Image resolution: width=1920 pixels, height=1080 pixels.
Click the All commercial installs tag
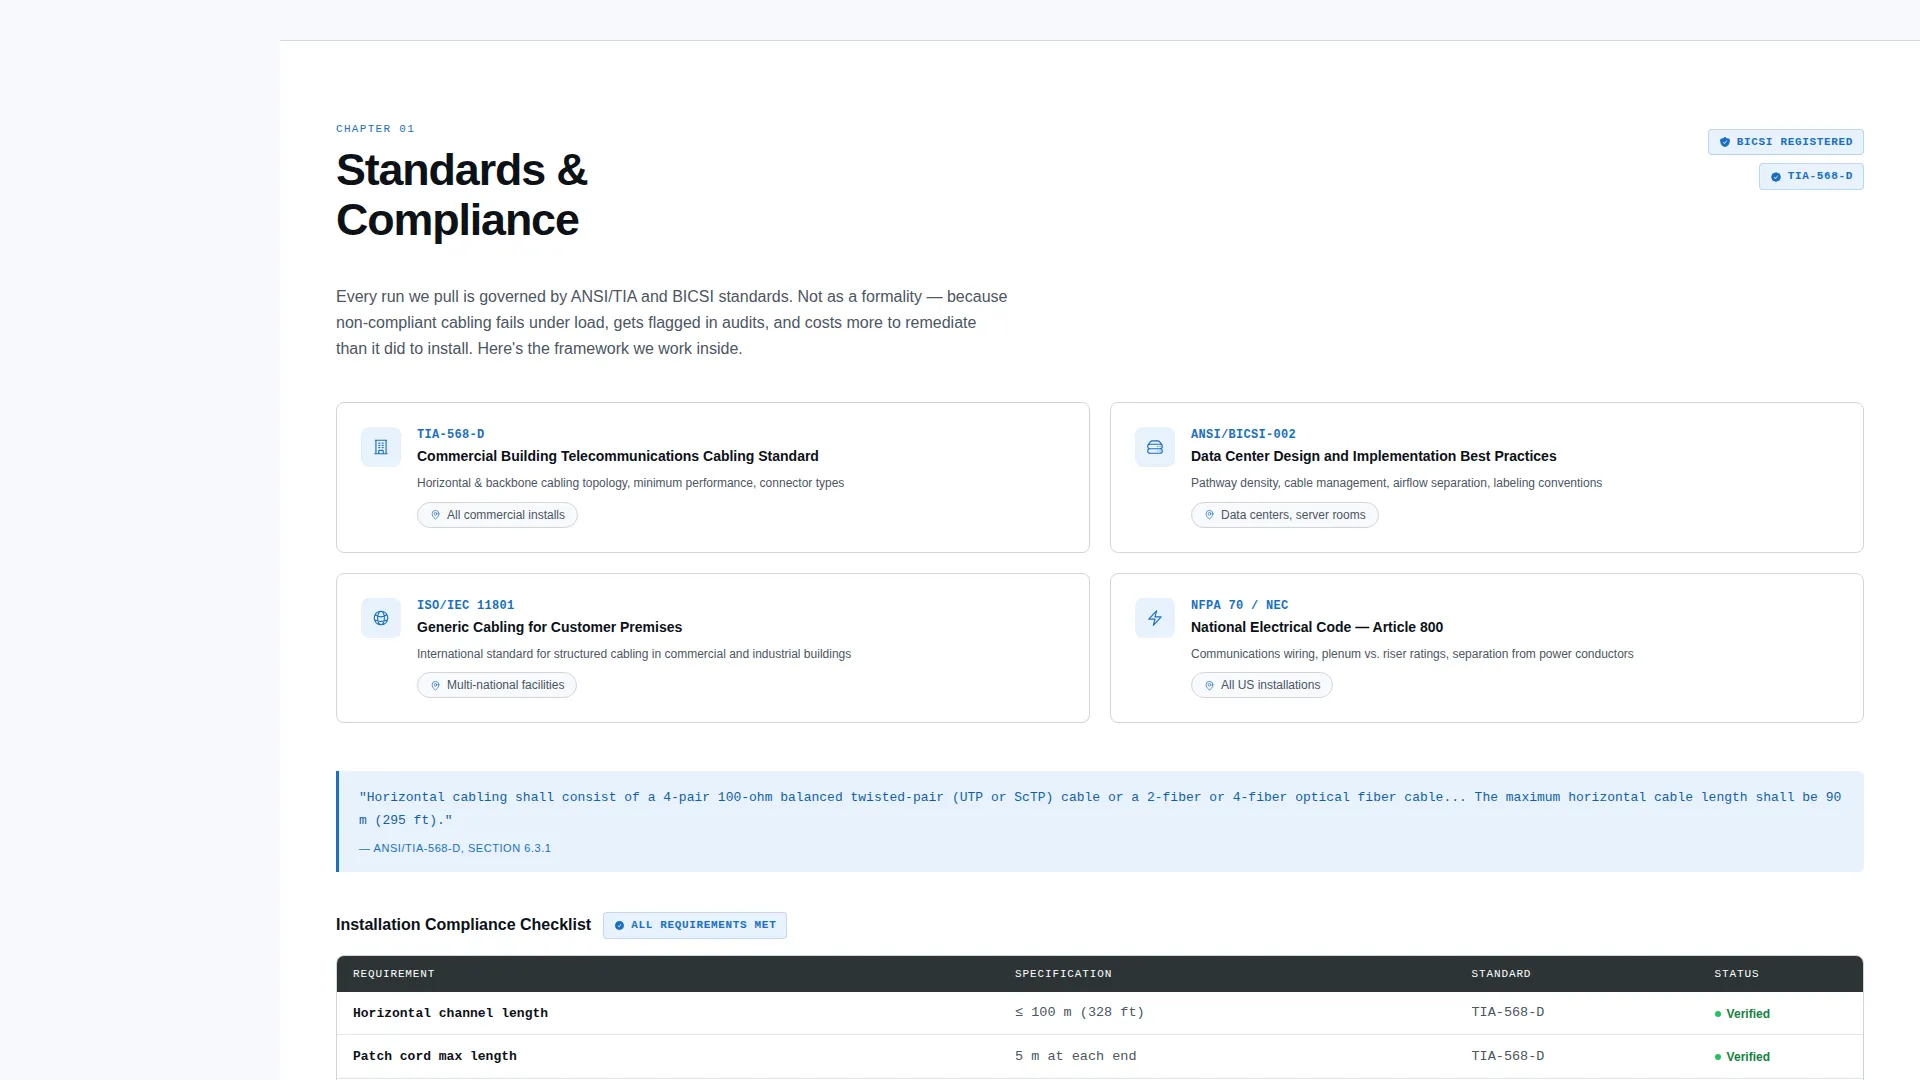click(497, 515)
